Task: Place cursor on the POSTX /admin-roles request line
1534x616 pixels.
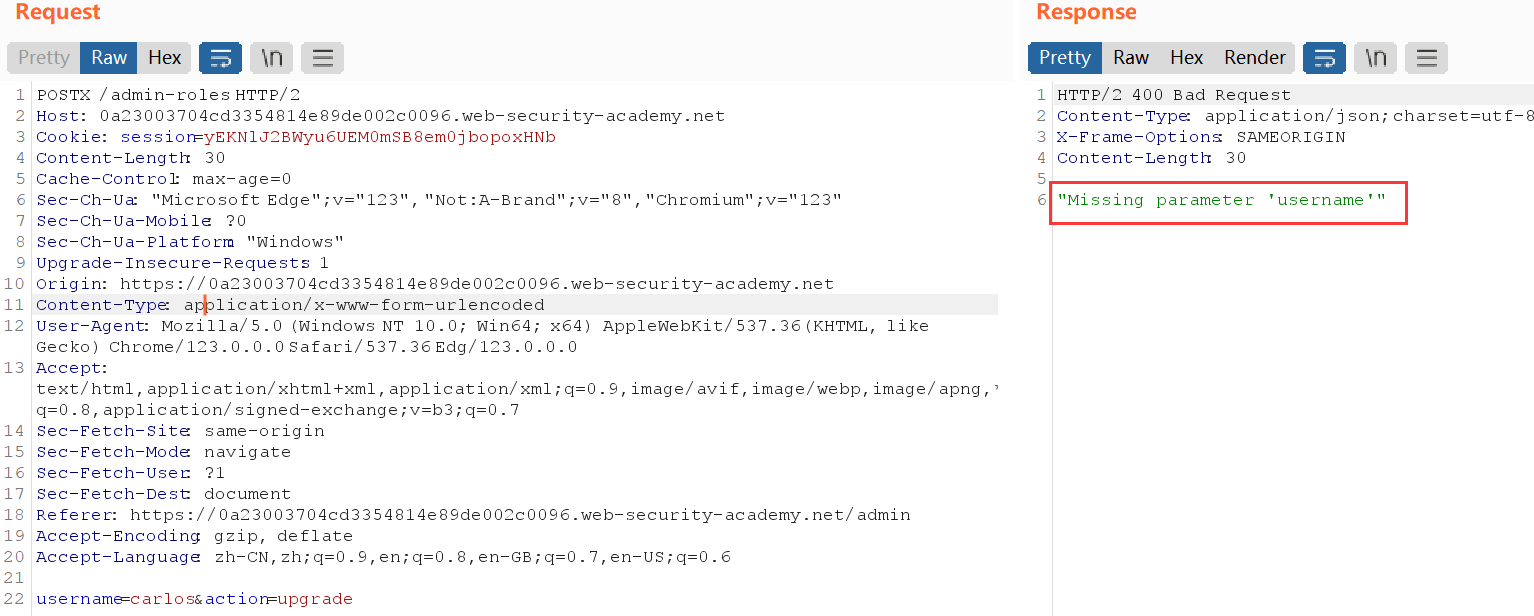Action: [x=168, y=95]
